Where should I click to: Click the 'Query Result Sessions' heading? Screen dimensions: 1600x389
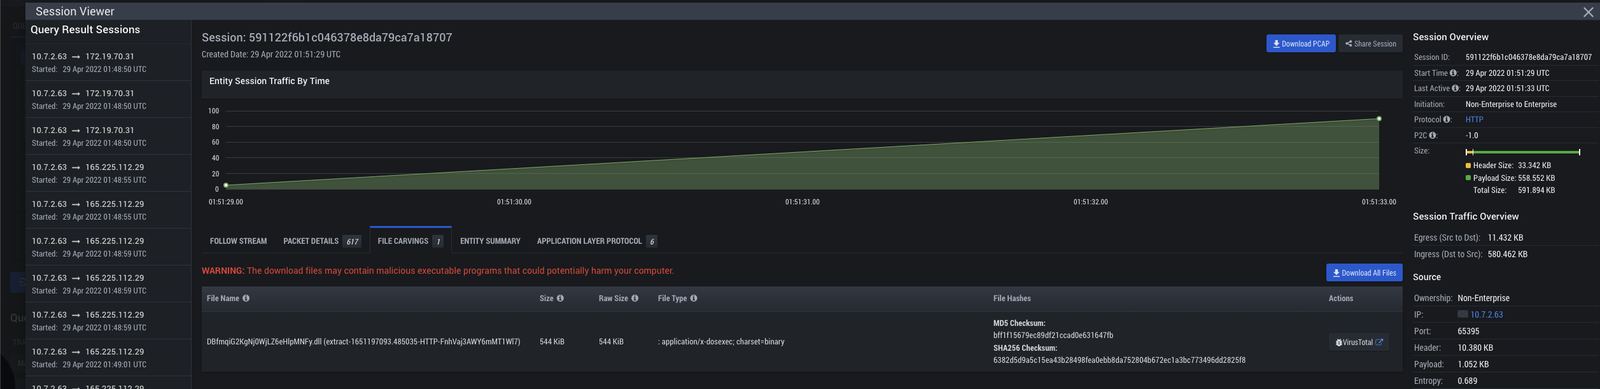pos(85,30)
